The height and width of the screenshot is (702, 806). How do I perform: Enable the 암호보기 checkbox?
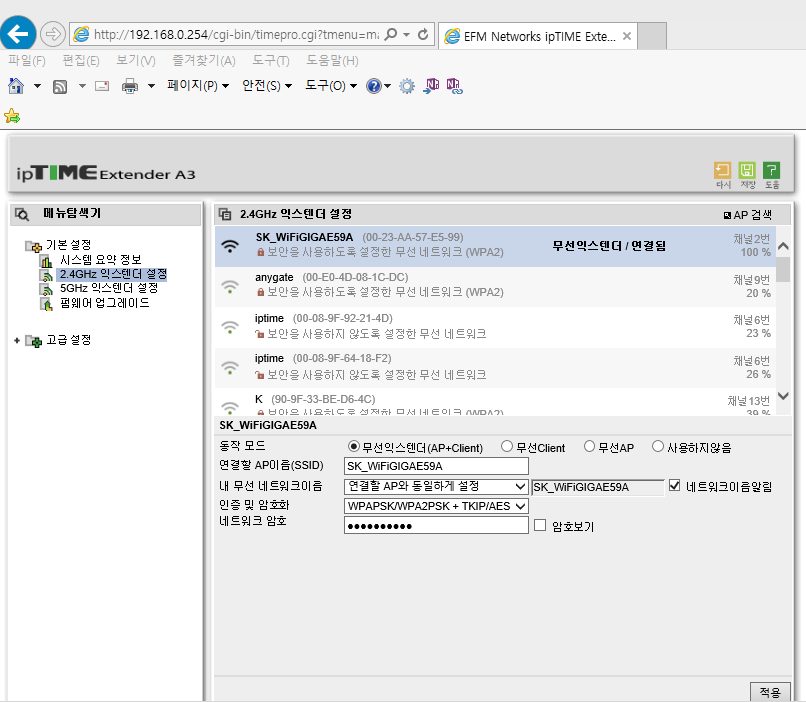(x=540, y=525)
